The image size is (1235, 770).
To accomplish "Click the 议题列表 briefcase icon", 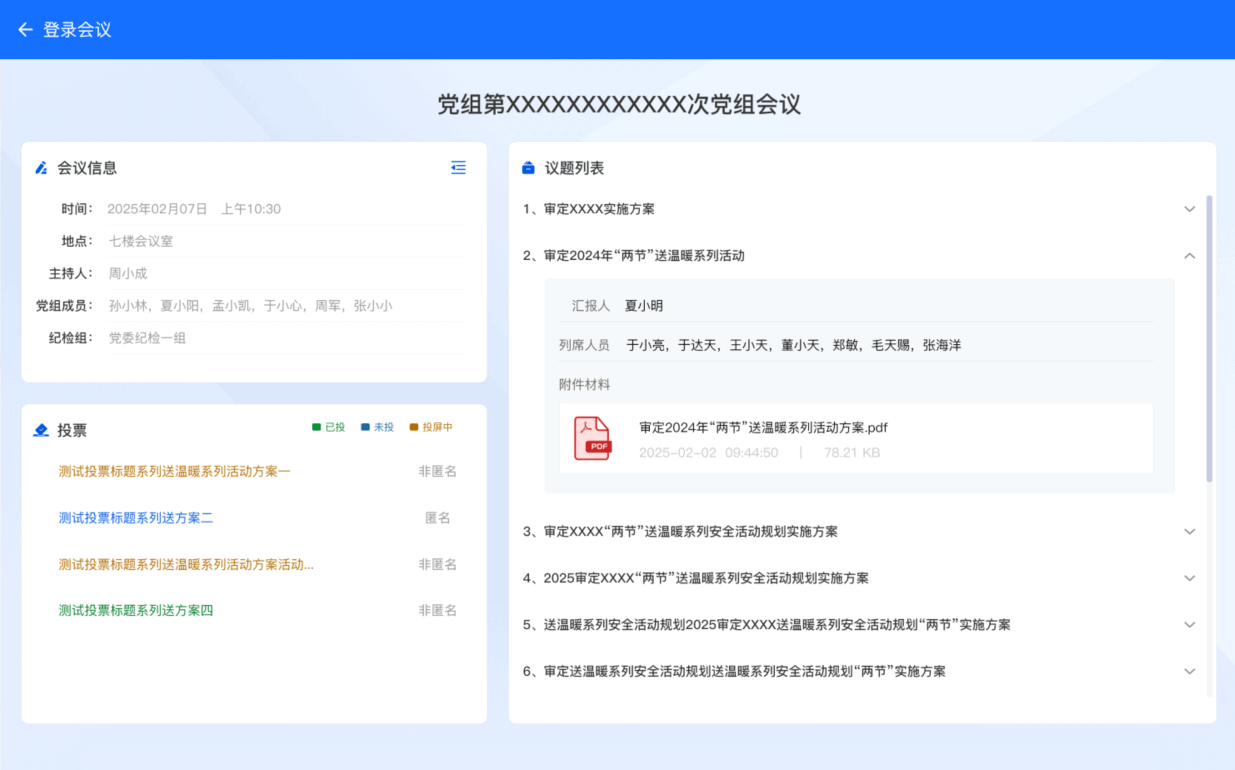I will tap(528, 168).
